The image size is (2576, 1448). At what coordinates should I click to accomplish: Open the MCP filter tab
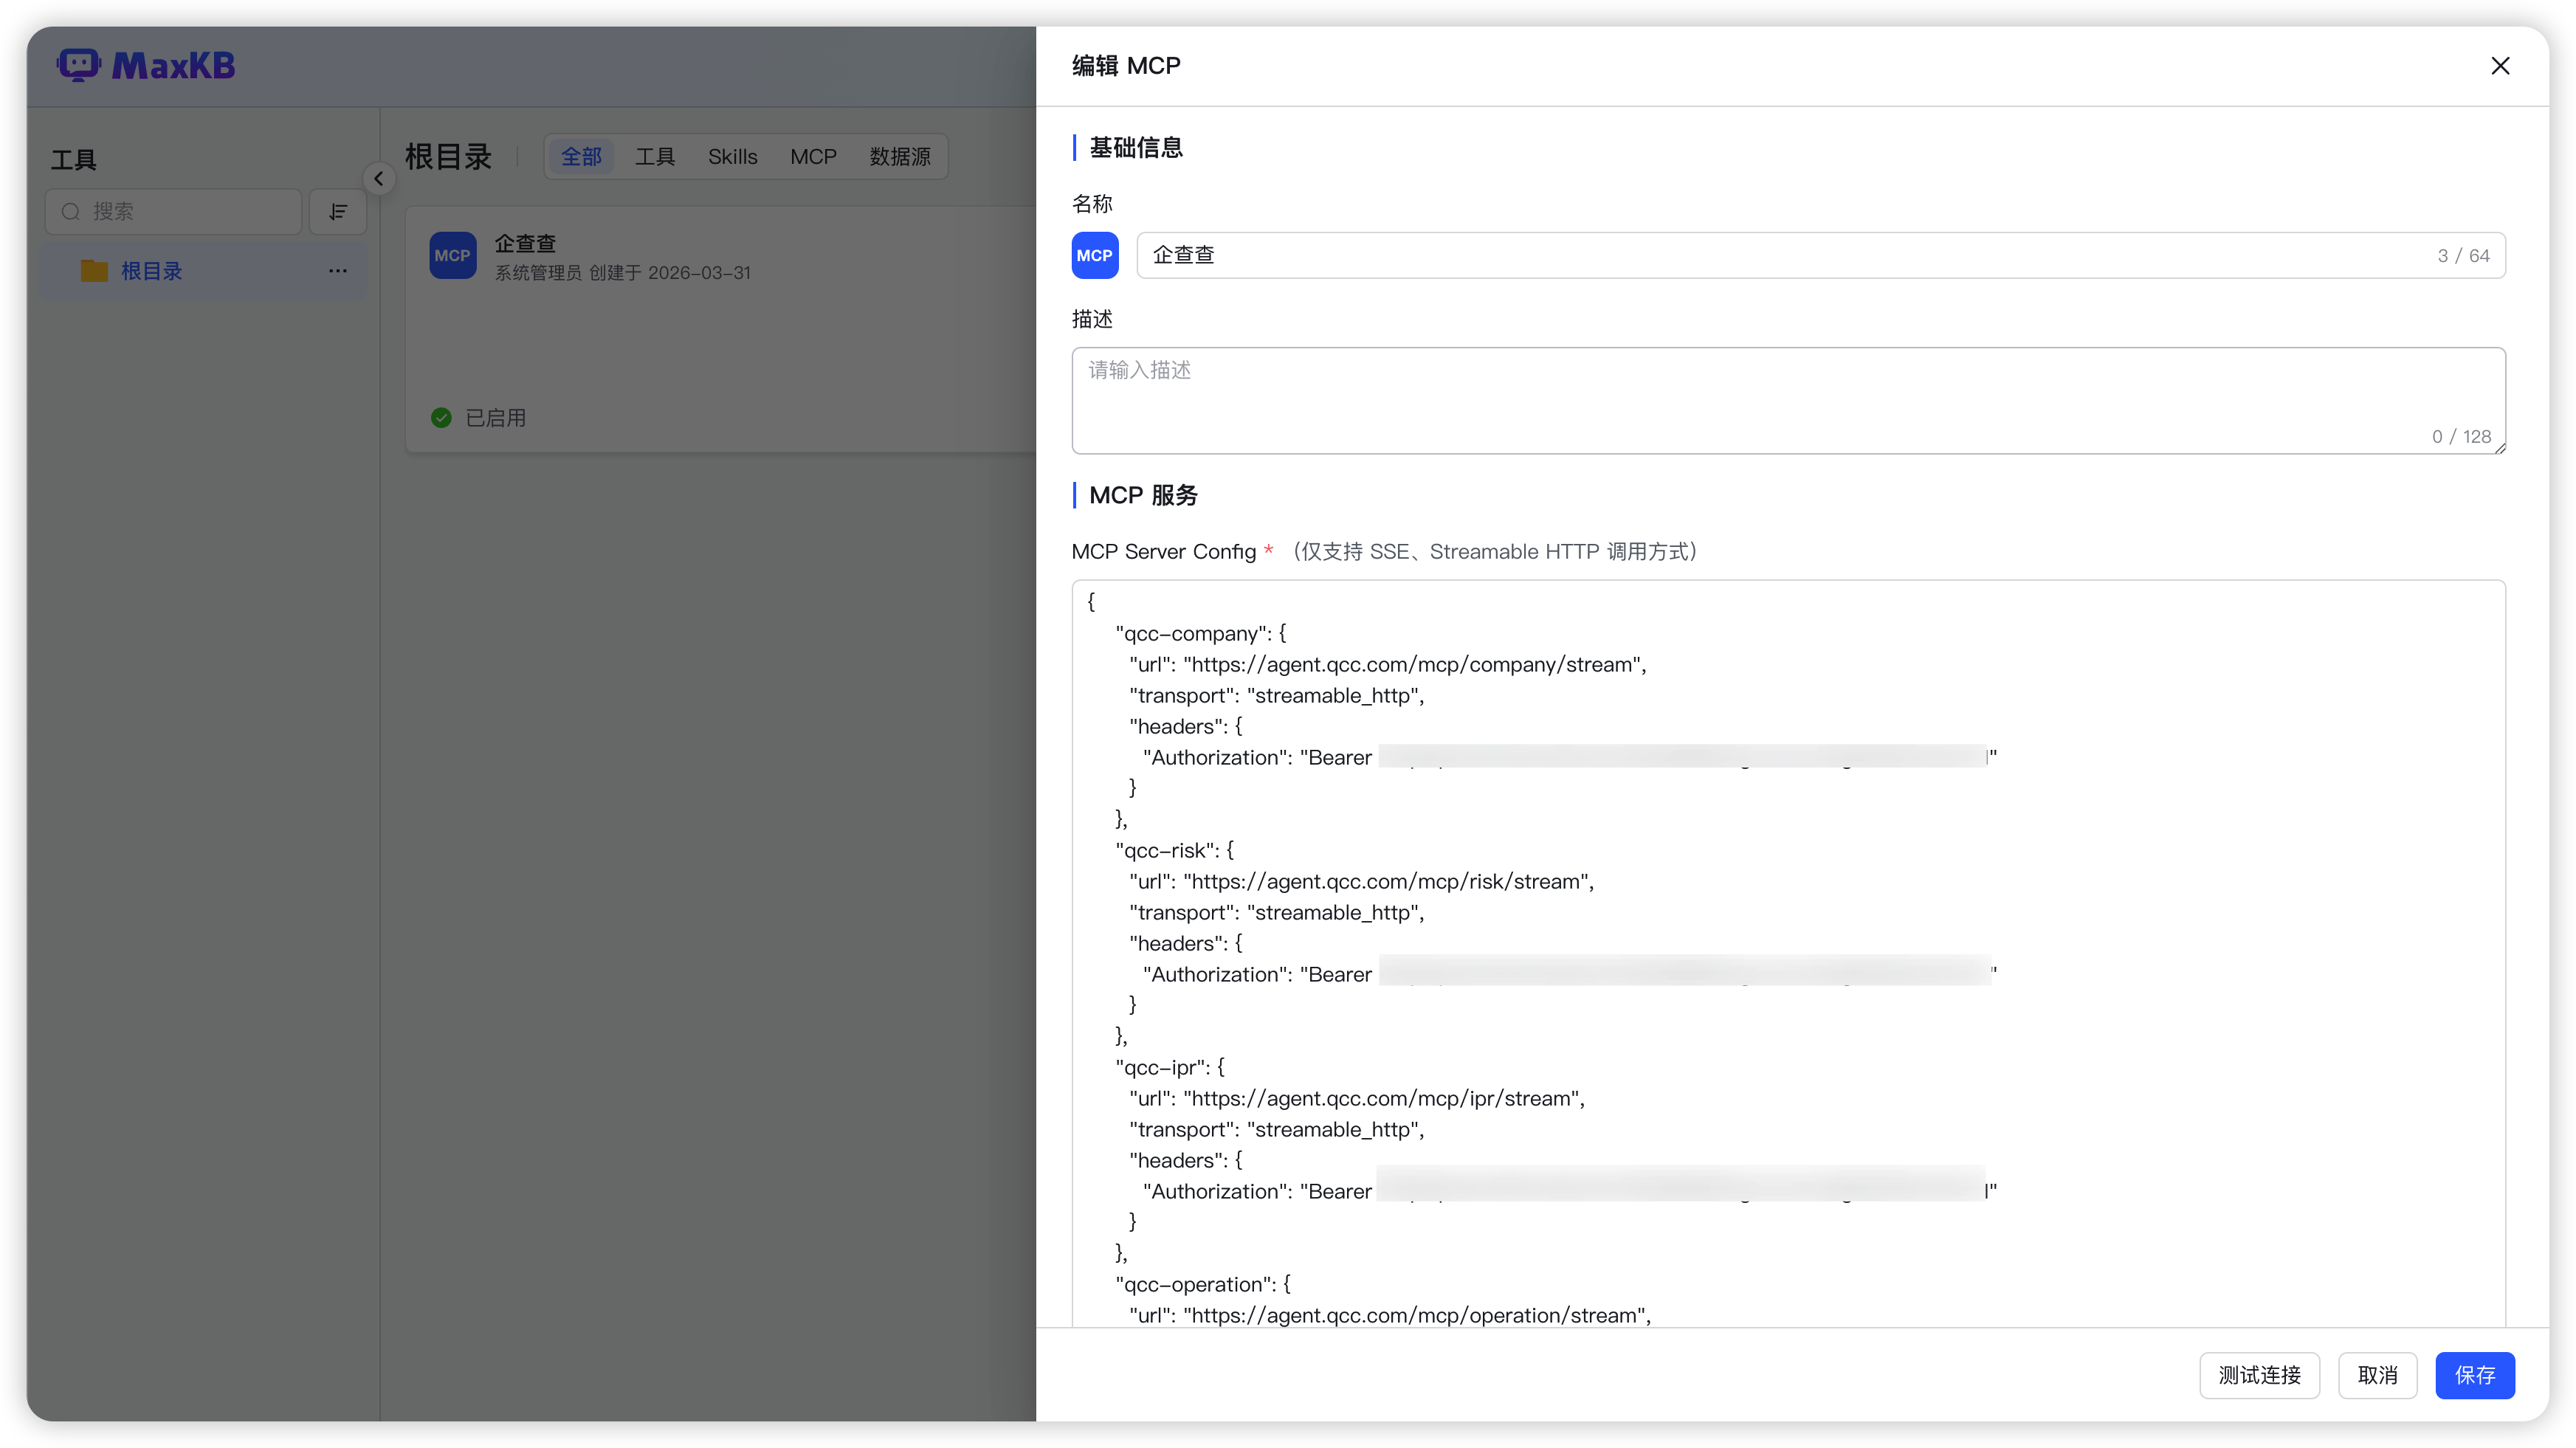813,157
